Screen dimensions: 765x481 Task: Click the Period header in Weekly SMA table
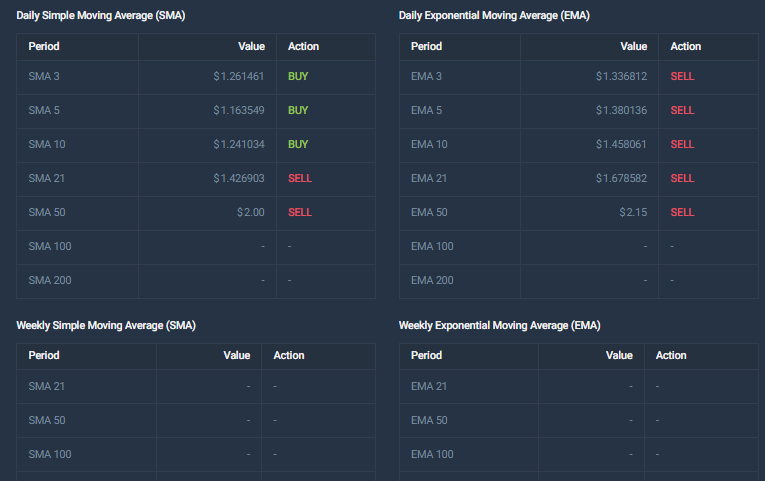point(44,356)
